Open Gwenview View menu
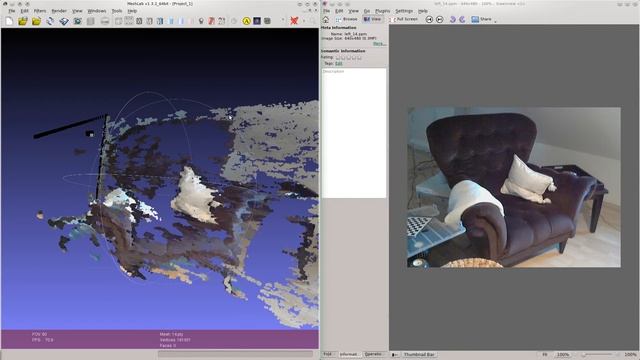Screen dimensions: 640x360 (x=353, y=11)
